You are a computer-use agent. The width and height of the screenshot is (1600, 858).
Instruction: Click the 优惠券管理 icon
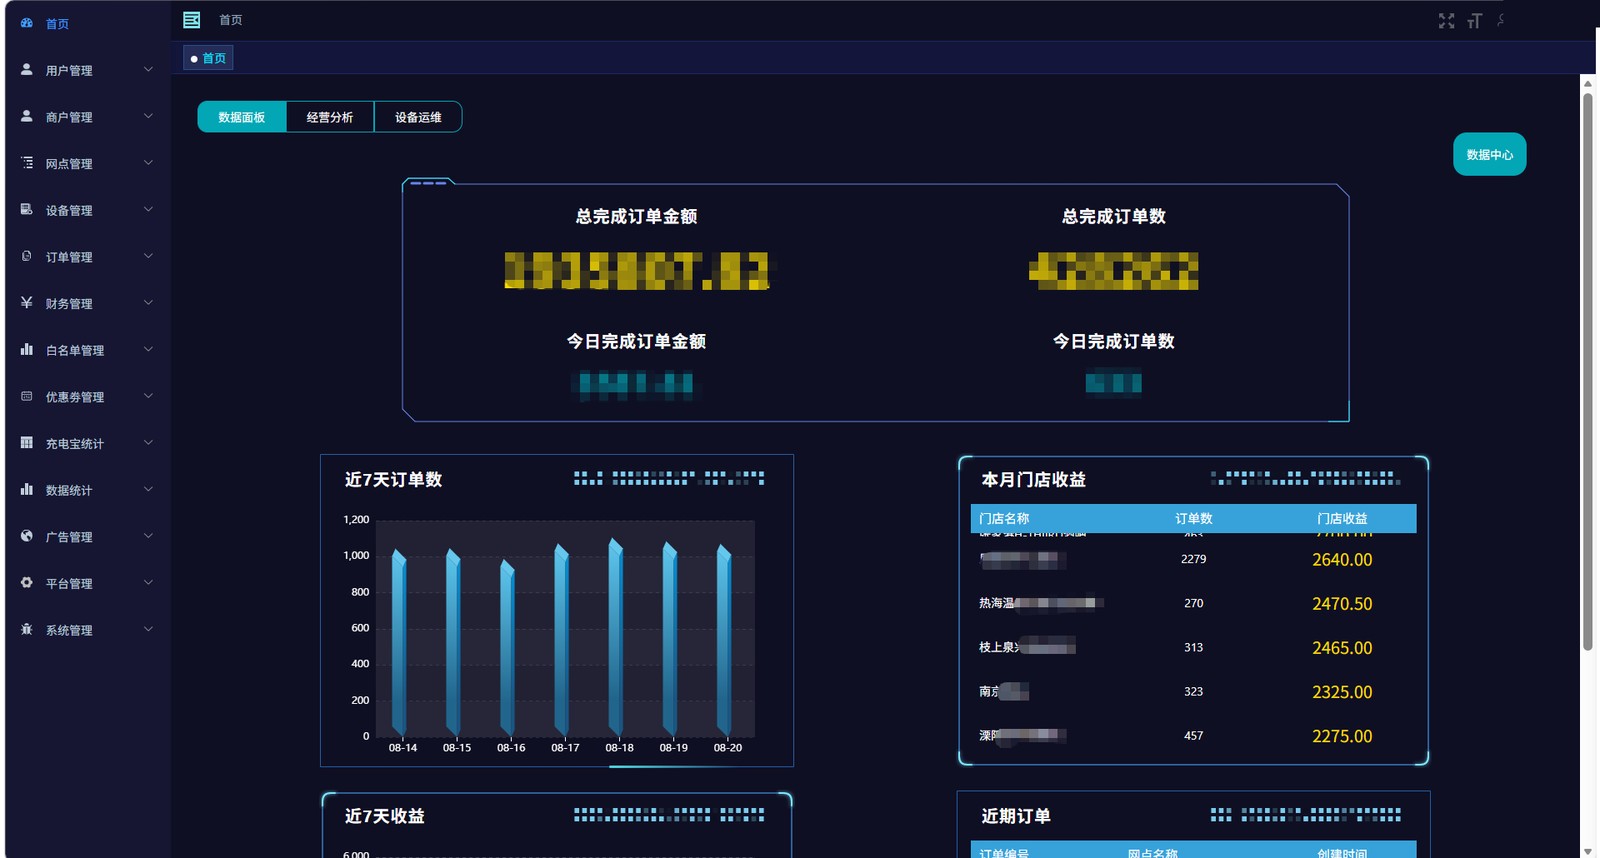tap(27, 396)
